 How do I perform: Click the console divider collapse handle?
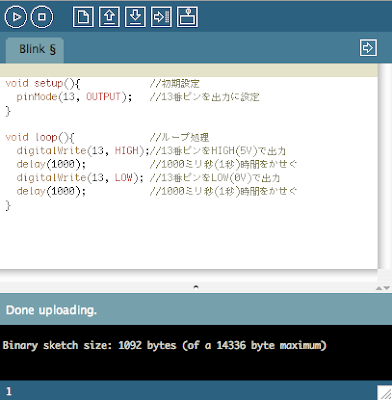tap(196, 287)
